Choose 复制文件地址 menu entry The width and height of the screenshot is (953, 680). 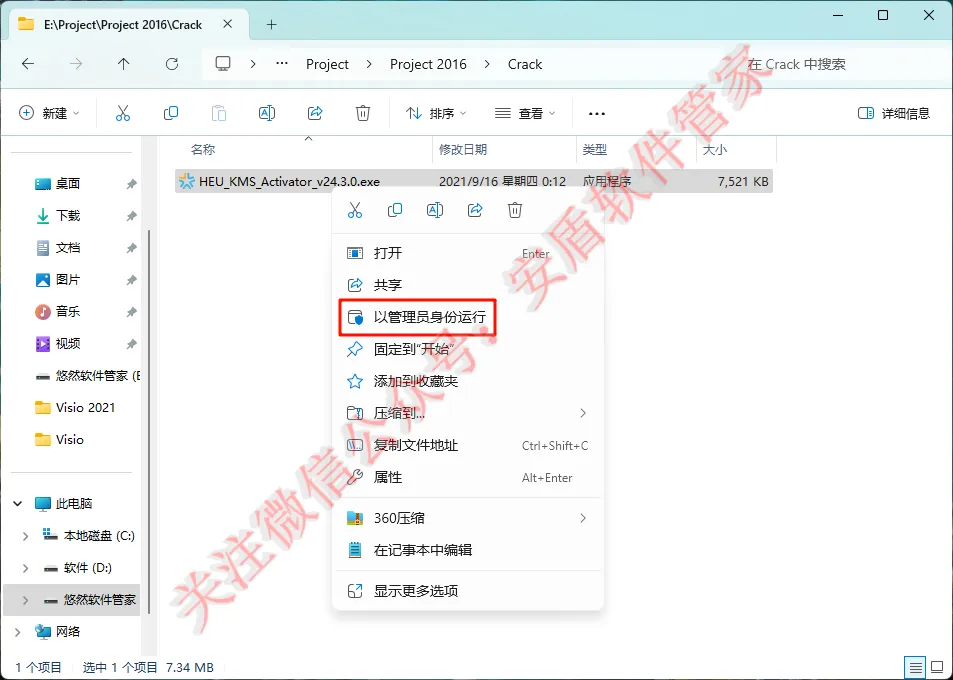468,445
